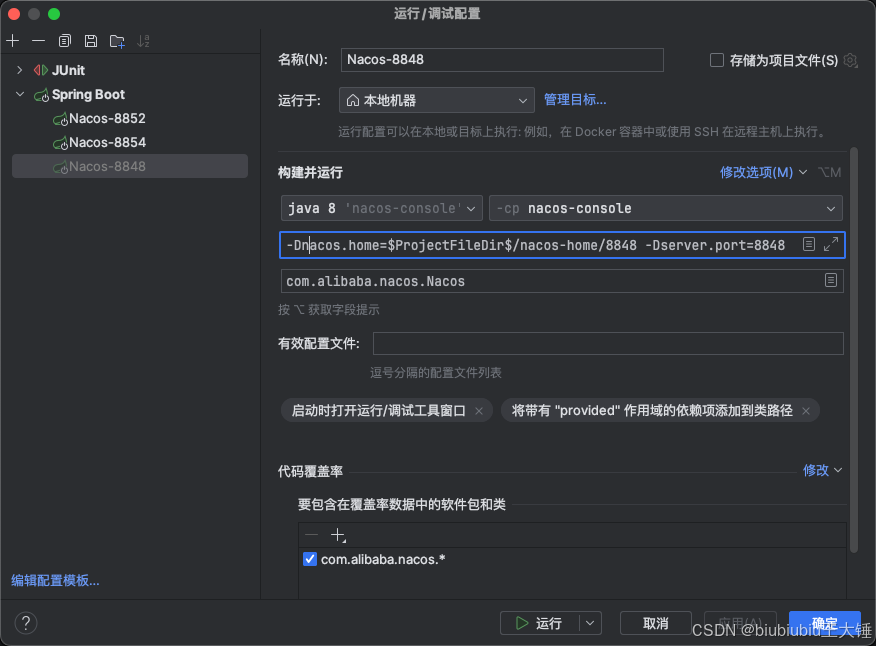
Task: Close the run/debug configuration dialog
Action: (14, 14)
